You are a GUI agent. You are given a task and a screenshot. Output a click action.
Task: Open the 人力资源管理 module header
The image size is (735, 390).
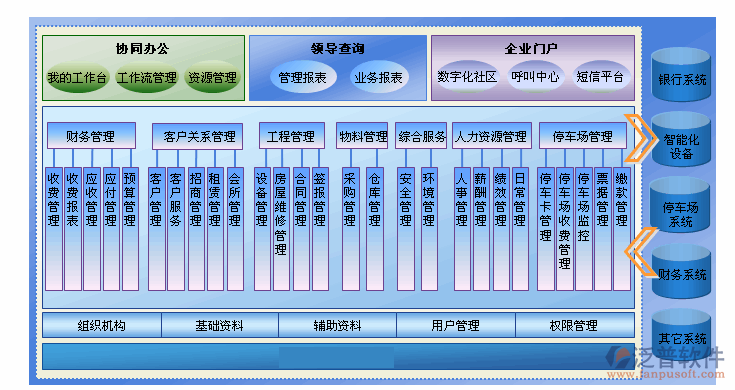click(492, 136)
